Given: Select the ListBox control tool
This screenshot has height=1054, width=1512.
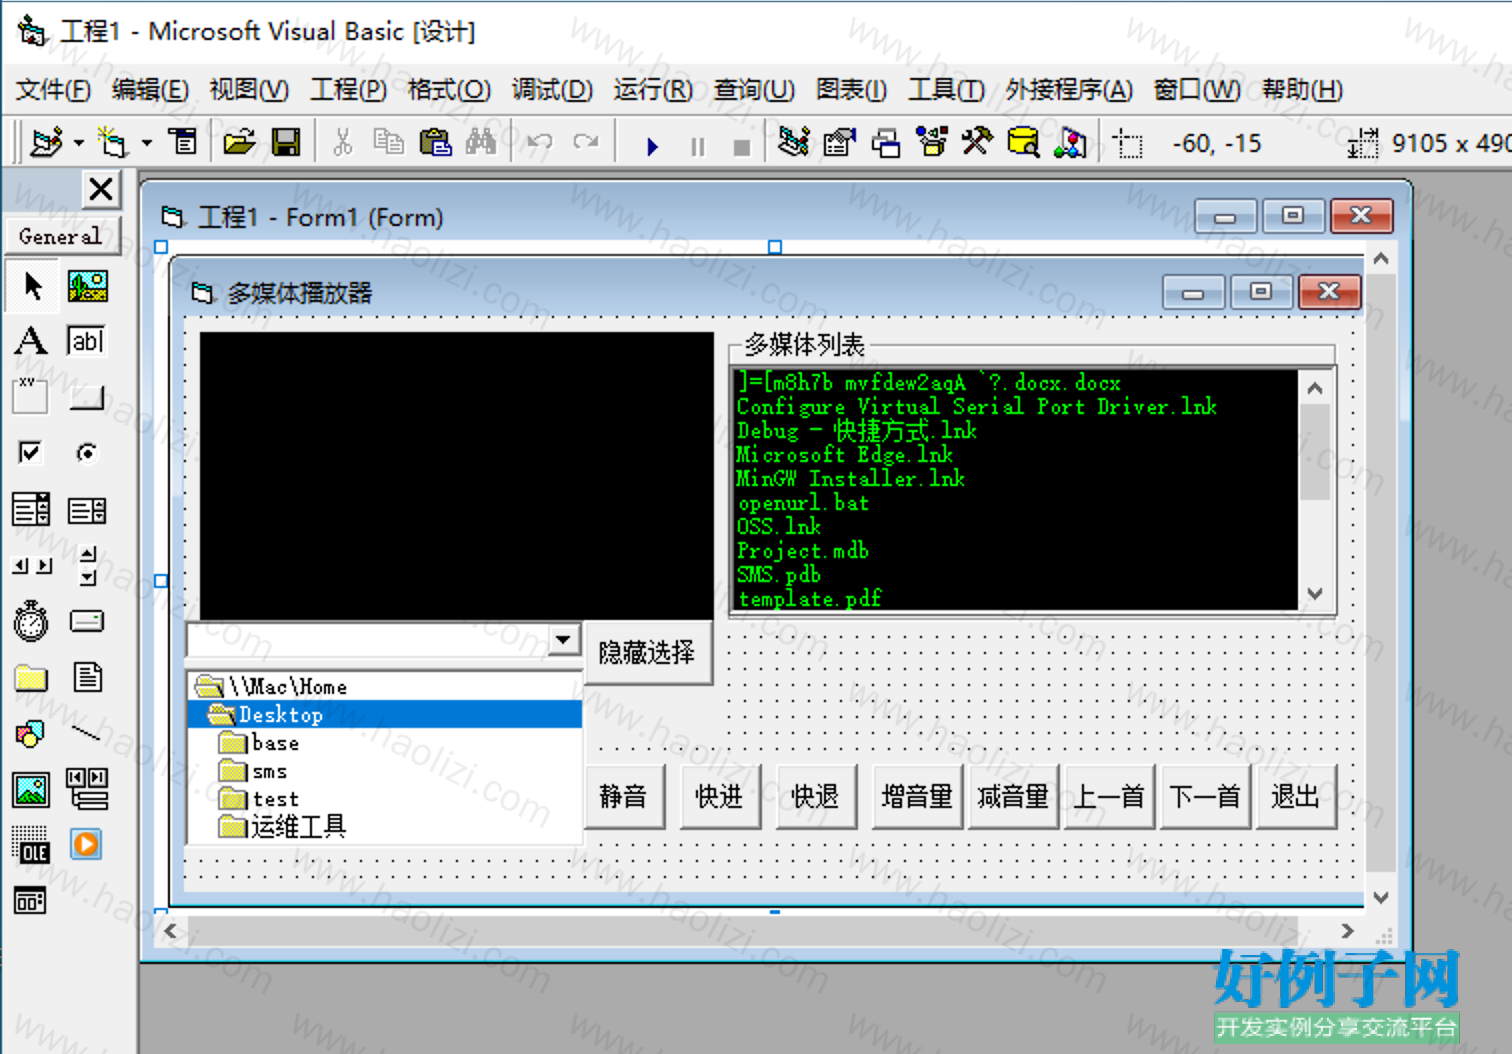Looking at the screenshot, I should point(88,510).
